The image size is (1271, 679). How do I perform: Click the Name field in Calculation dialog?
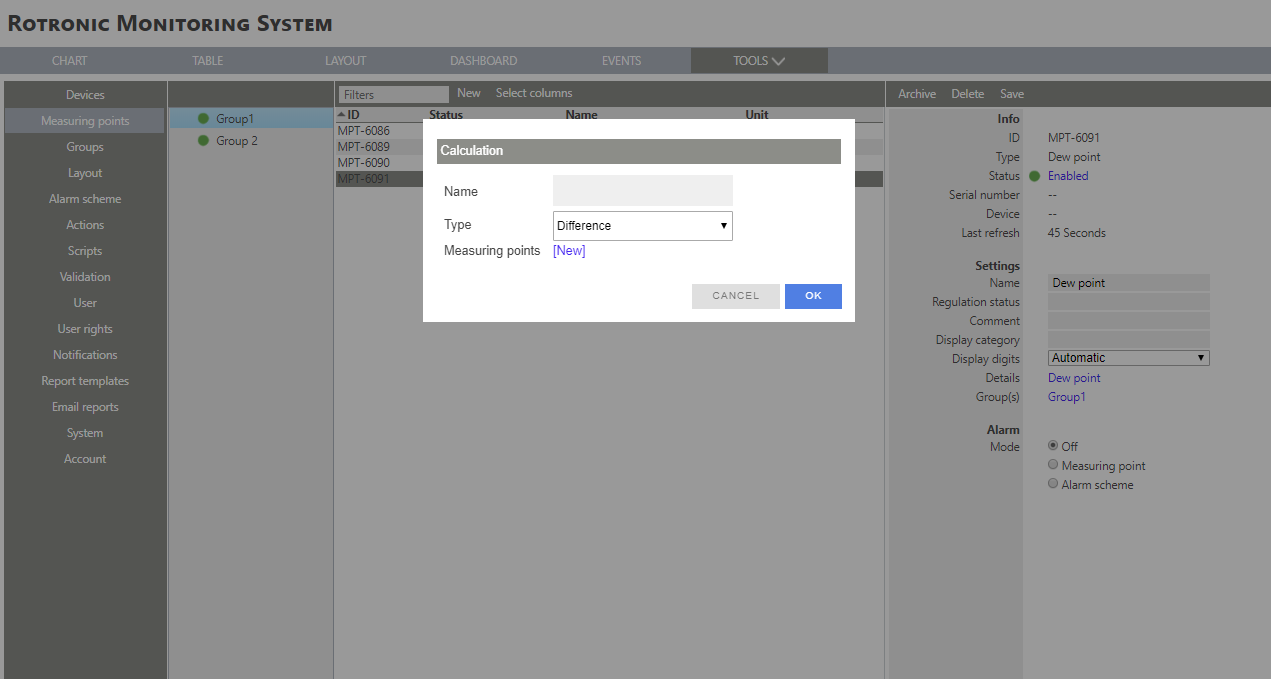click(x=643, y=191)
